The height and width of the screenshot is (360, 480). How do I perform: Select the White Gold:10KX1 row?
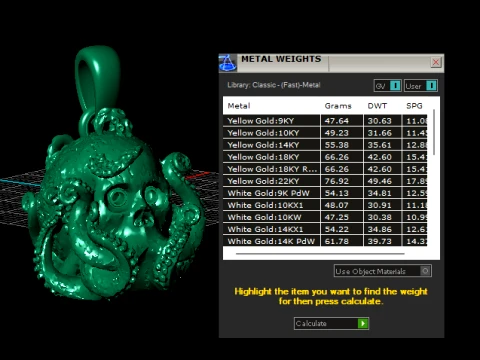325,205
